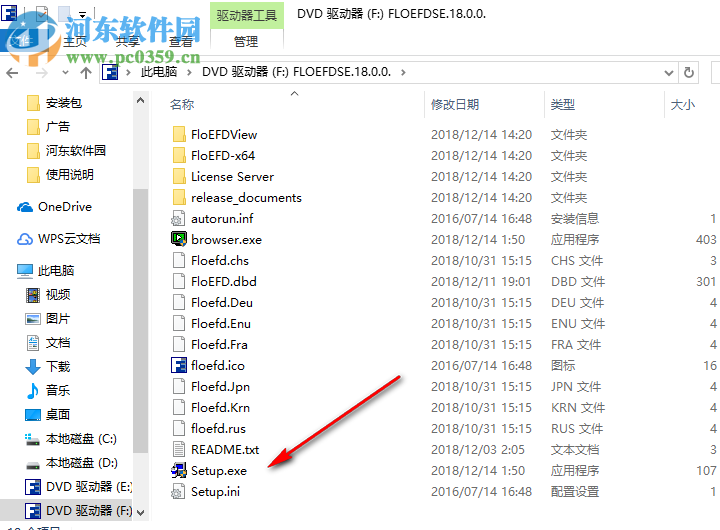720x530 pixels.
Task: Select the floefd.ico icon file
Action: coord(179,366)
